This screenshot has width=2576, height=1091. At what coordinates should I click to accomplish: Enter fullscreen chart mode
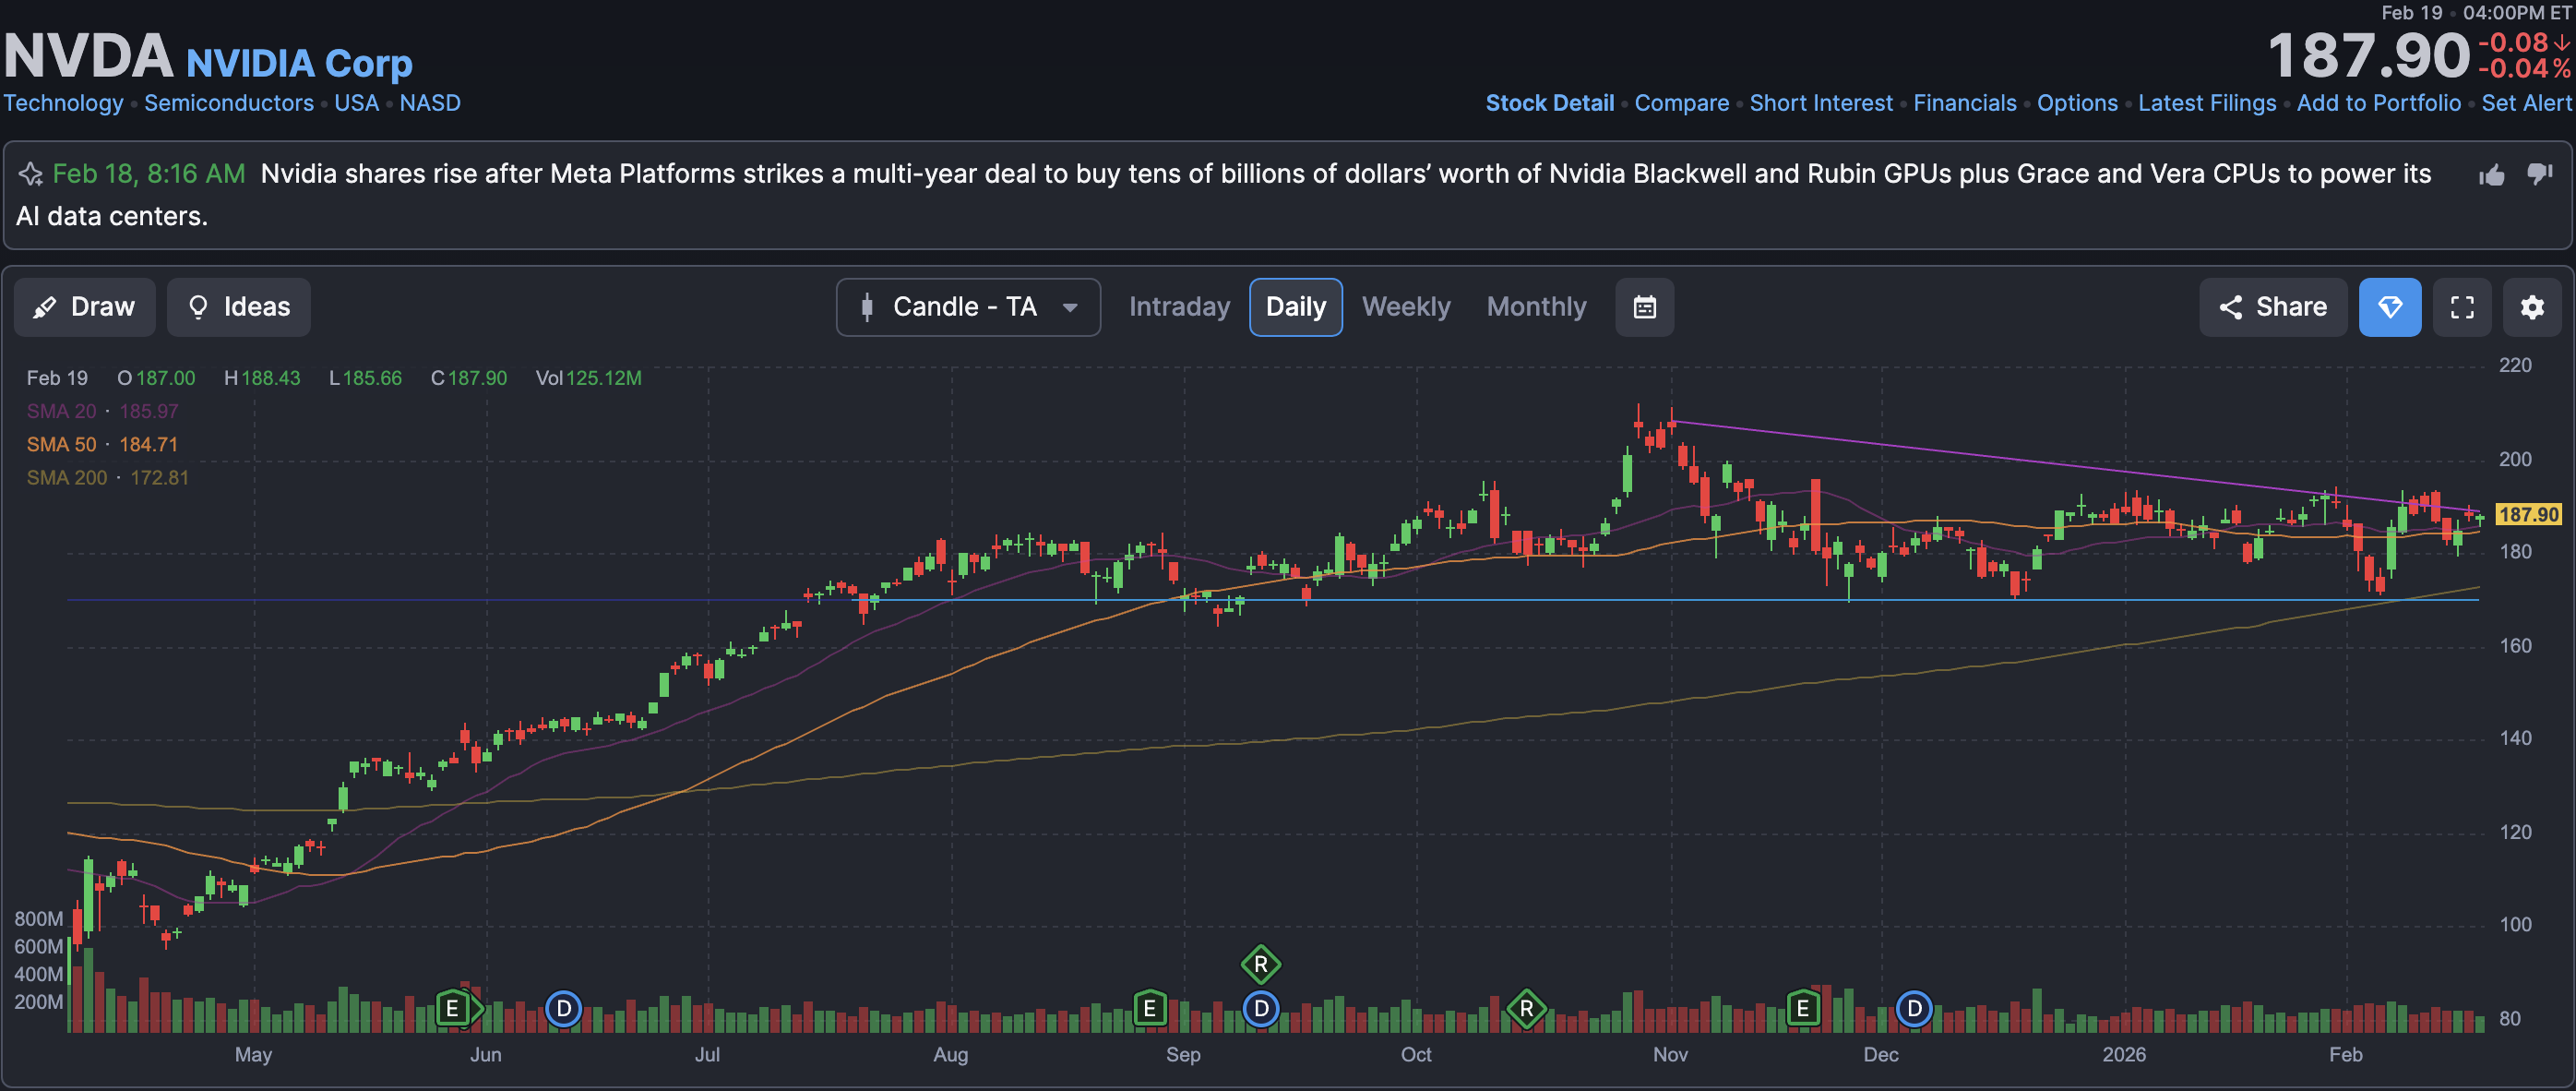point(2462,307)
